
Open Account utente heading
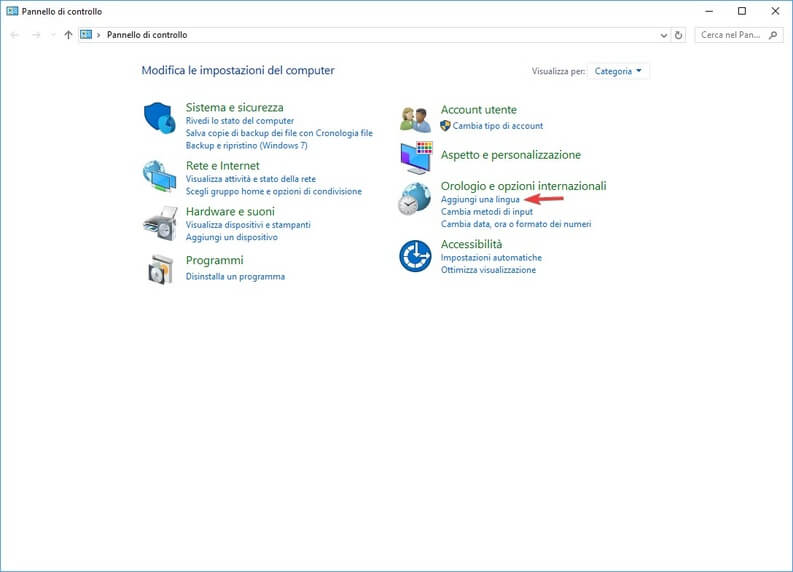click(478, 110)
